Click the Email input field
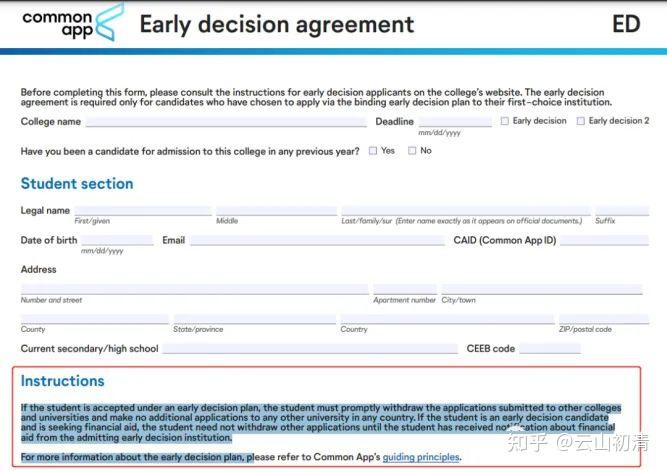The height and width of the screenshot is (471, 667). [x=317, y=240]
